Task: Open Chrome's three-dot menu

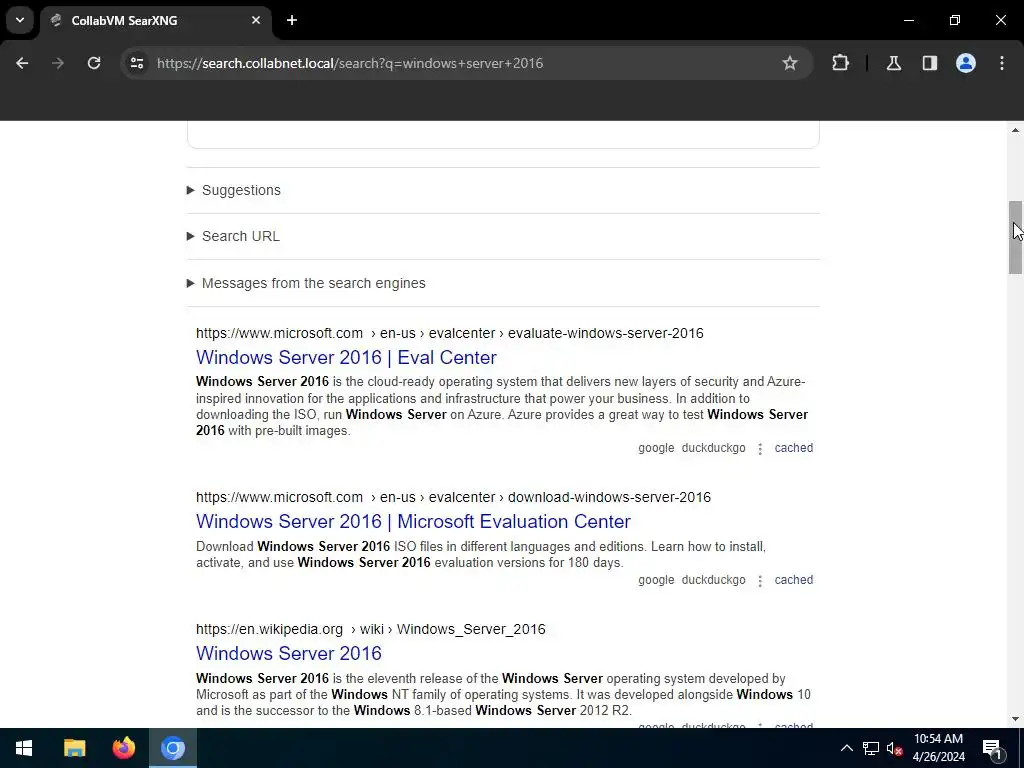Action: coord(1001,63)
